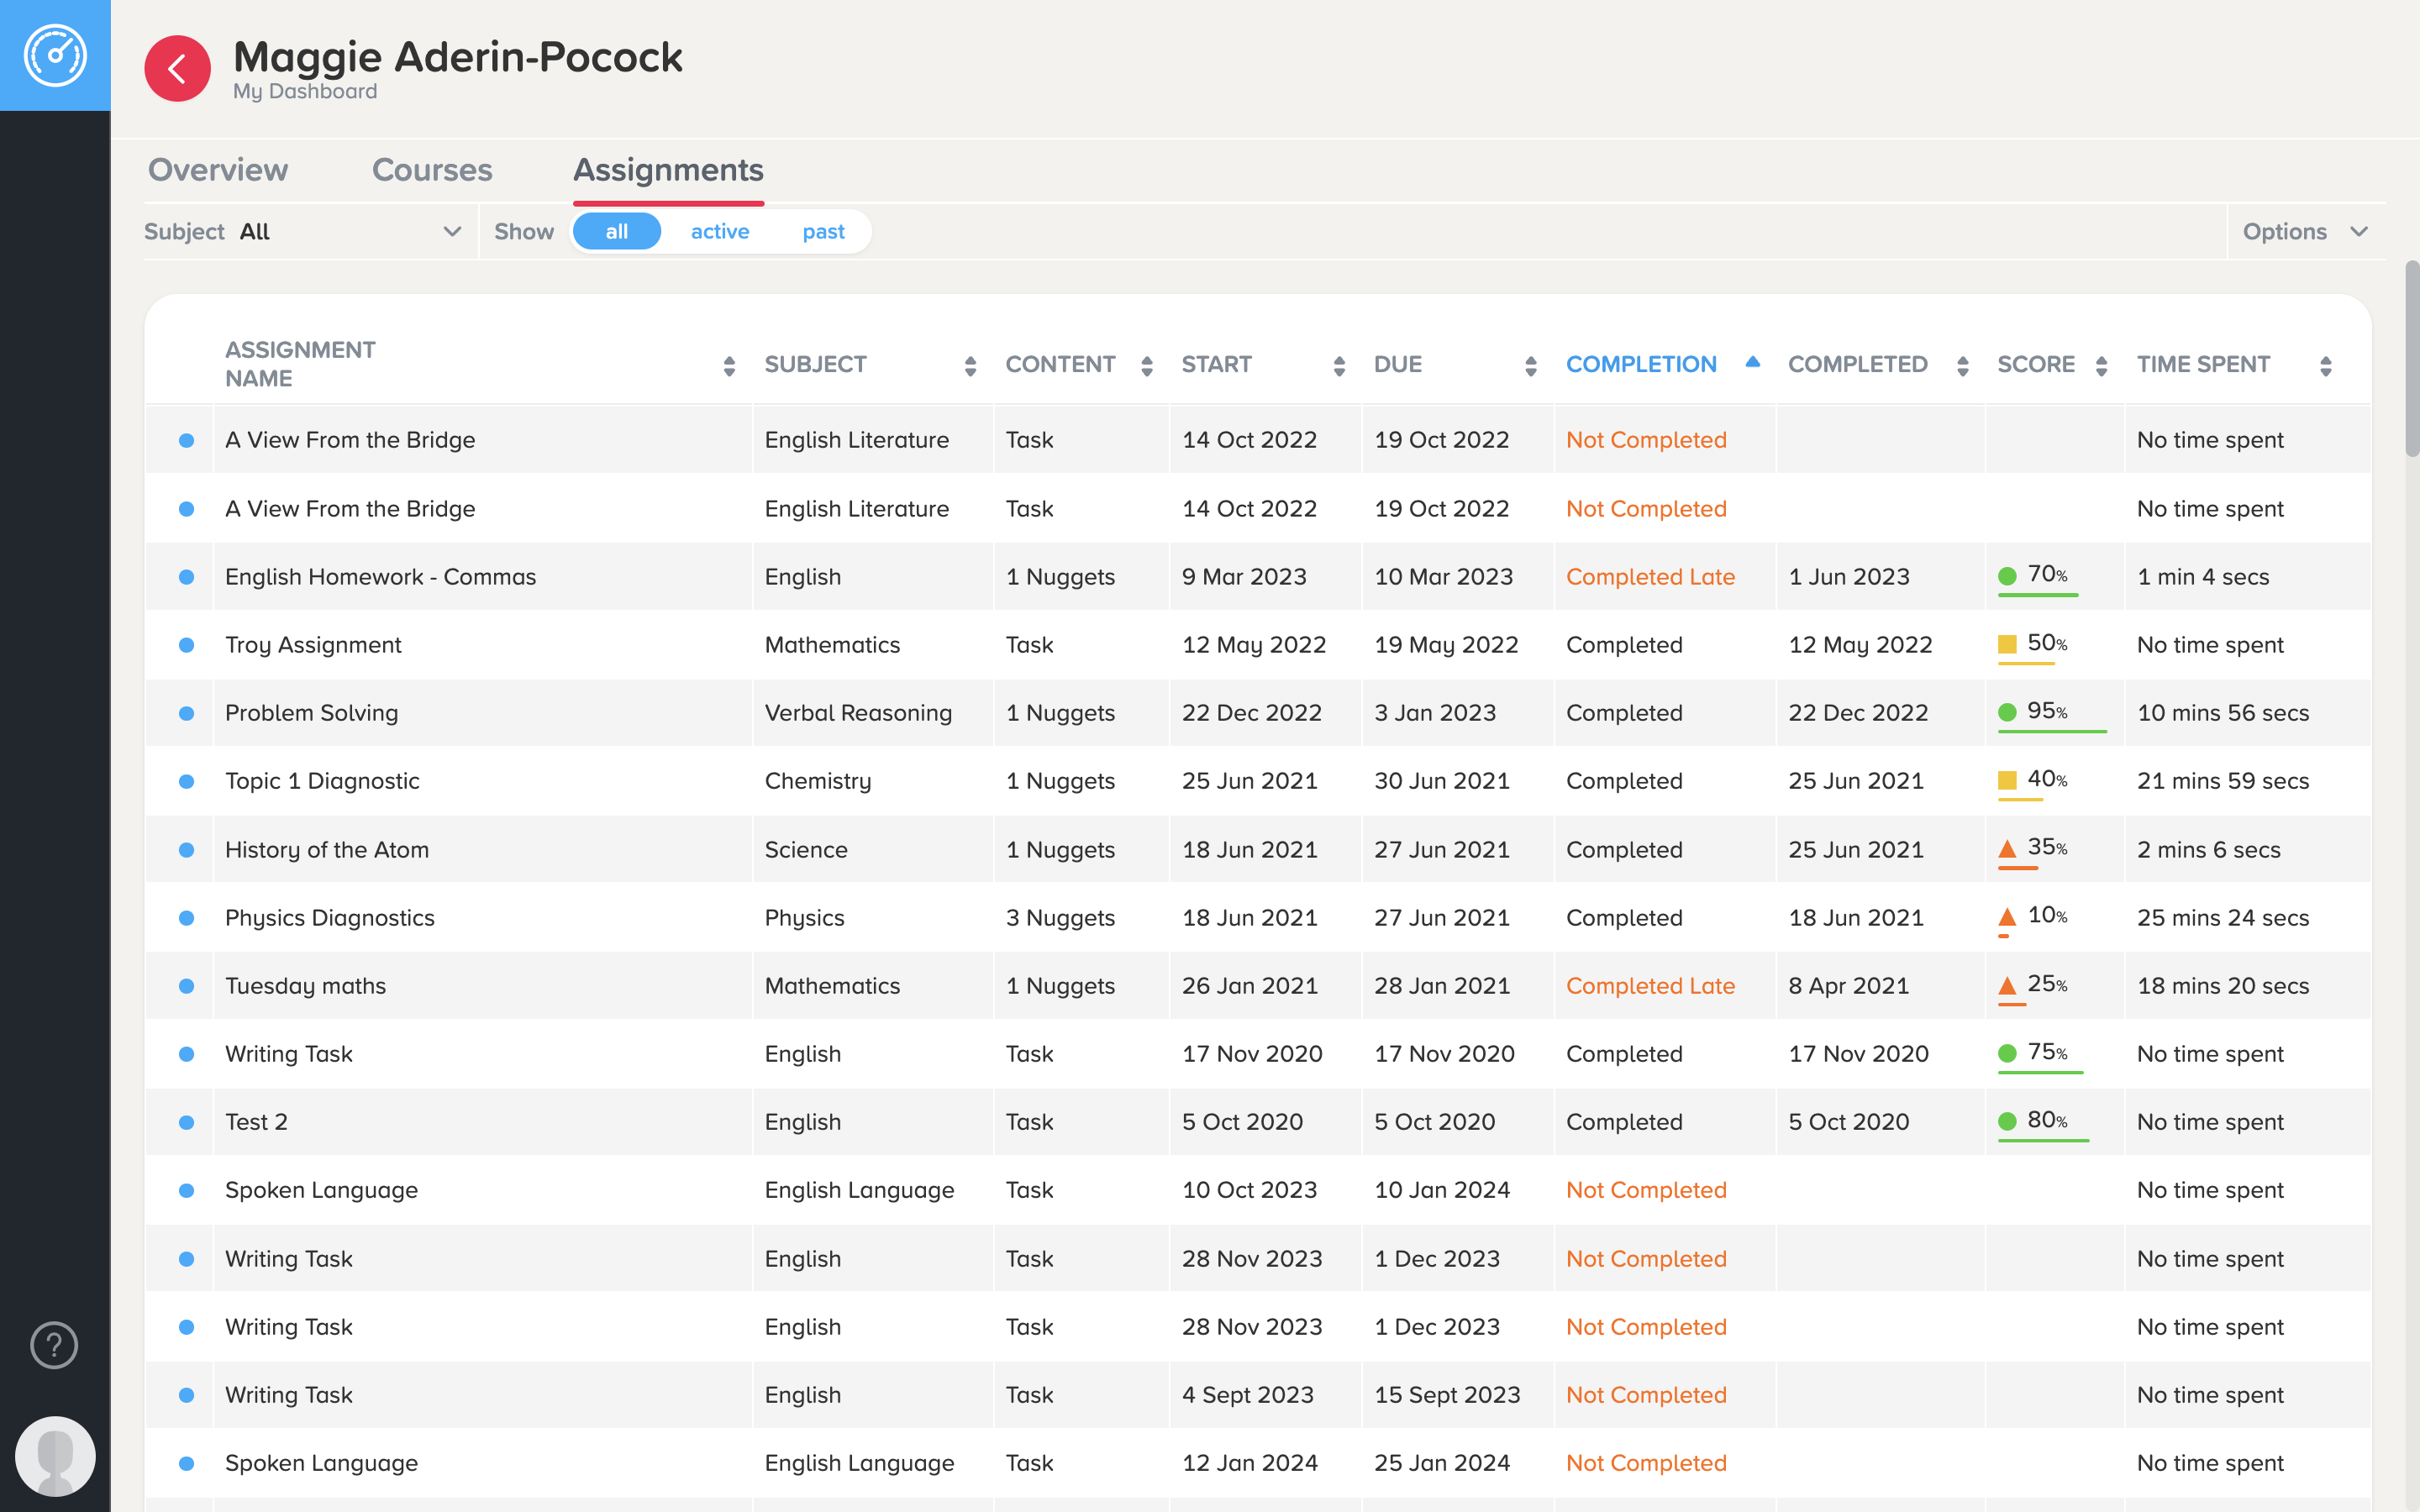Click the '15 Sept 2023' due date
2420x1512 pixels.
(1447, 1395)
